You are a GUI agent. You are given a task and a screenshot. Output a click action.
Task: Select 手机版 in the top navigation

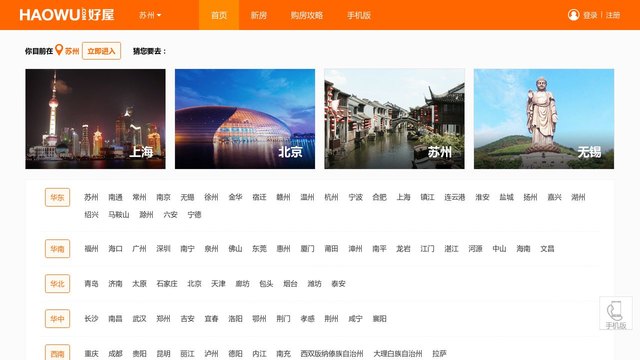(x=359, y=15)
